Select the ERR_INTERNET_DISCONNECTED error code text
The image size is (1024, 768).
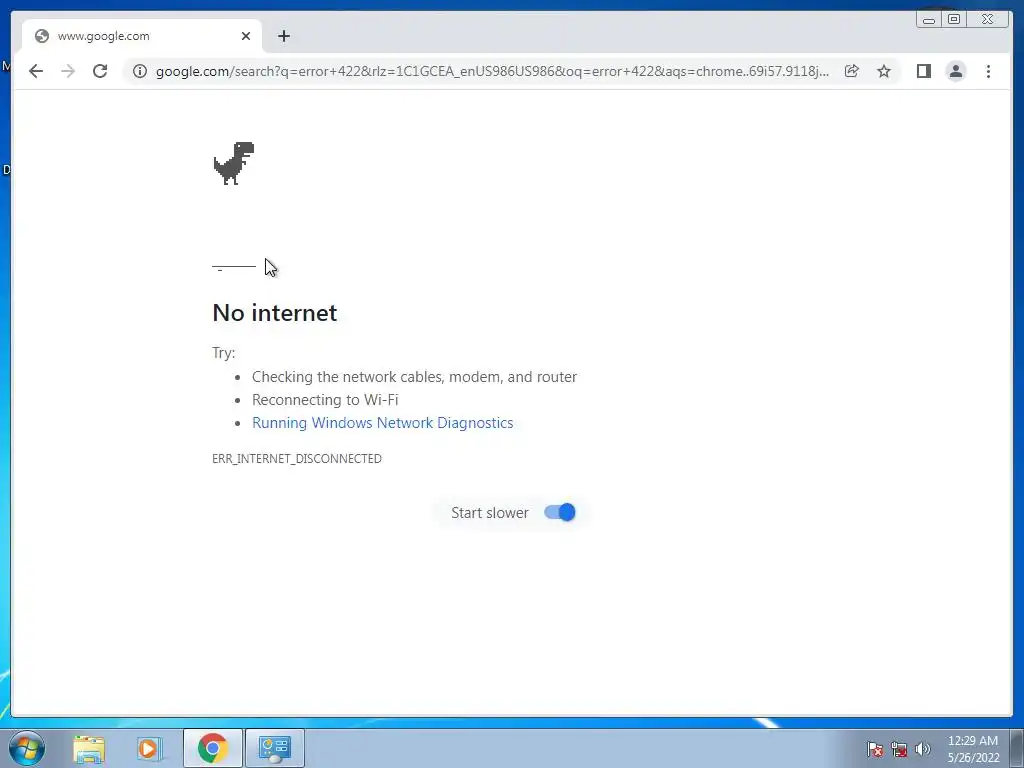(297, 458)
